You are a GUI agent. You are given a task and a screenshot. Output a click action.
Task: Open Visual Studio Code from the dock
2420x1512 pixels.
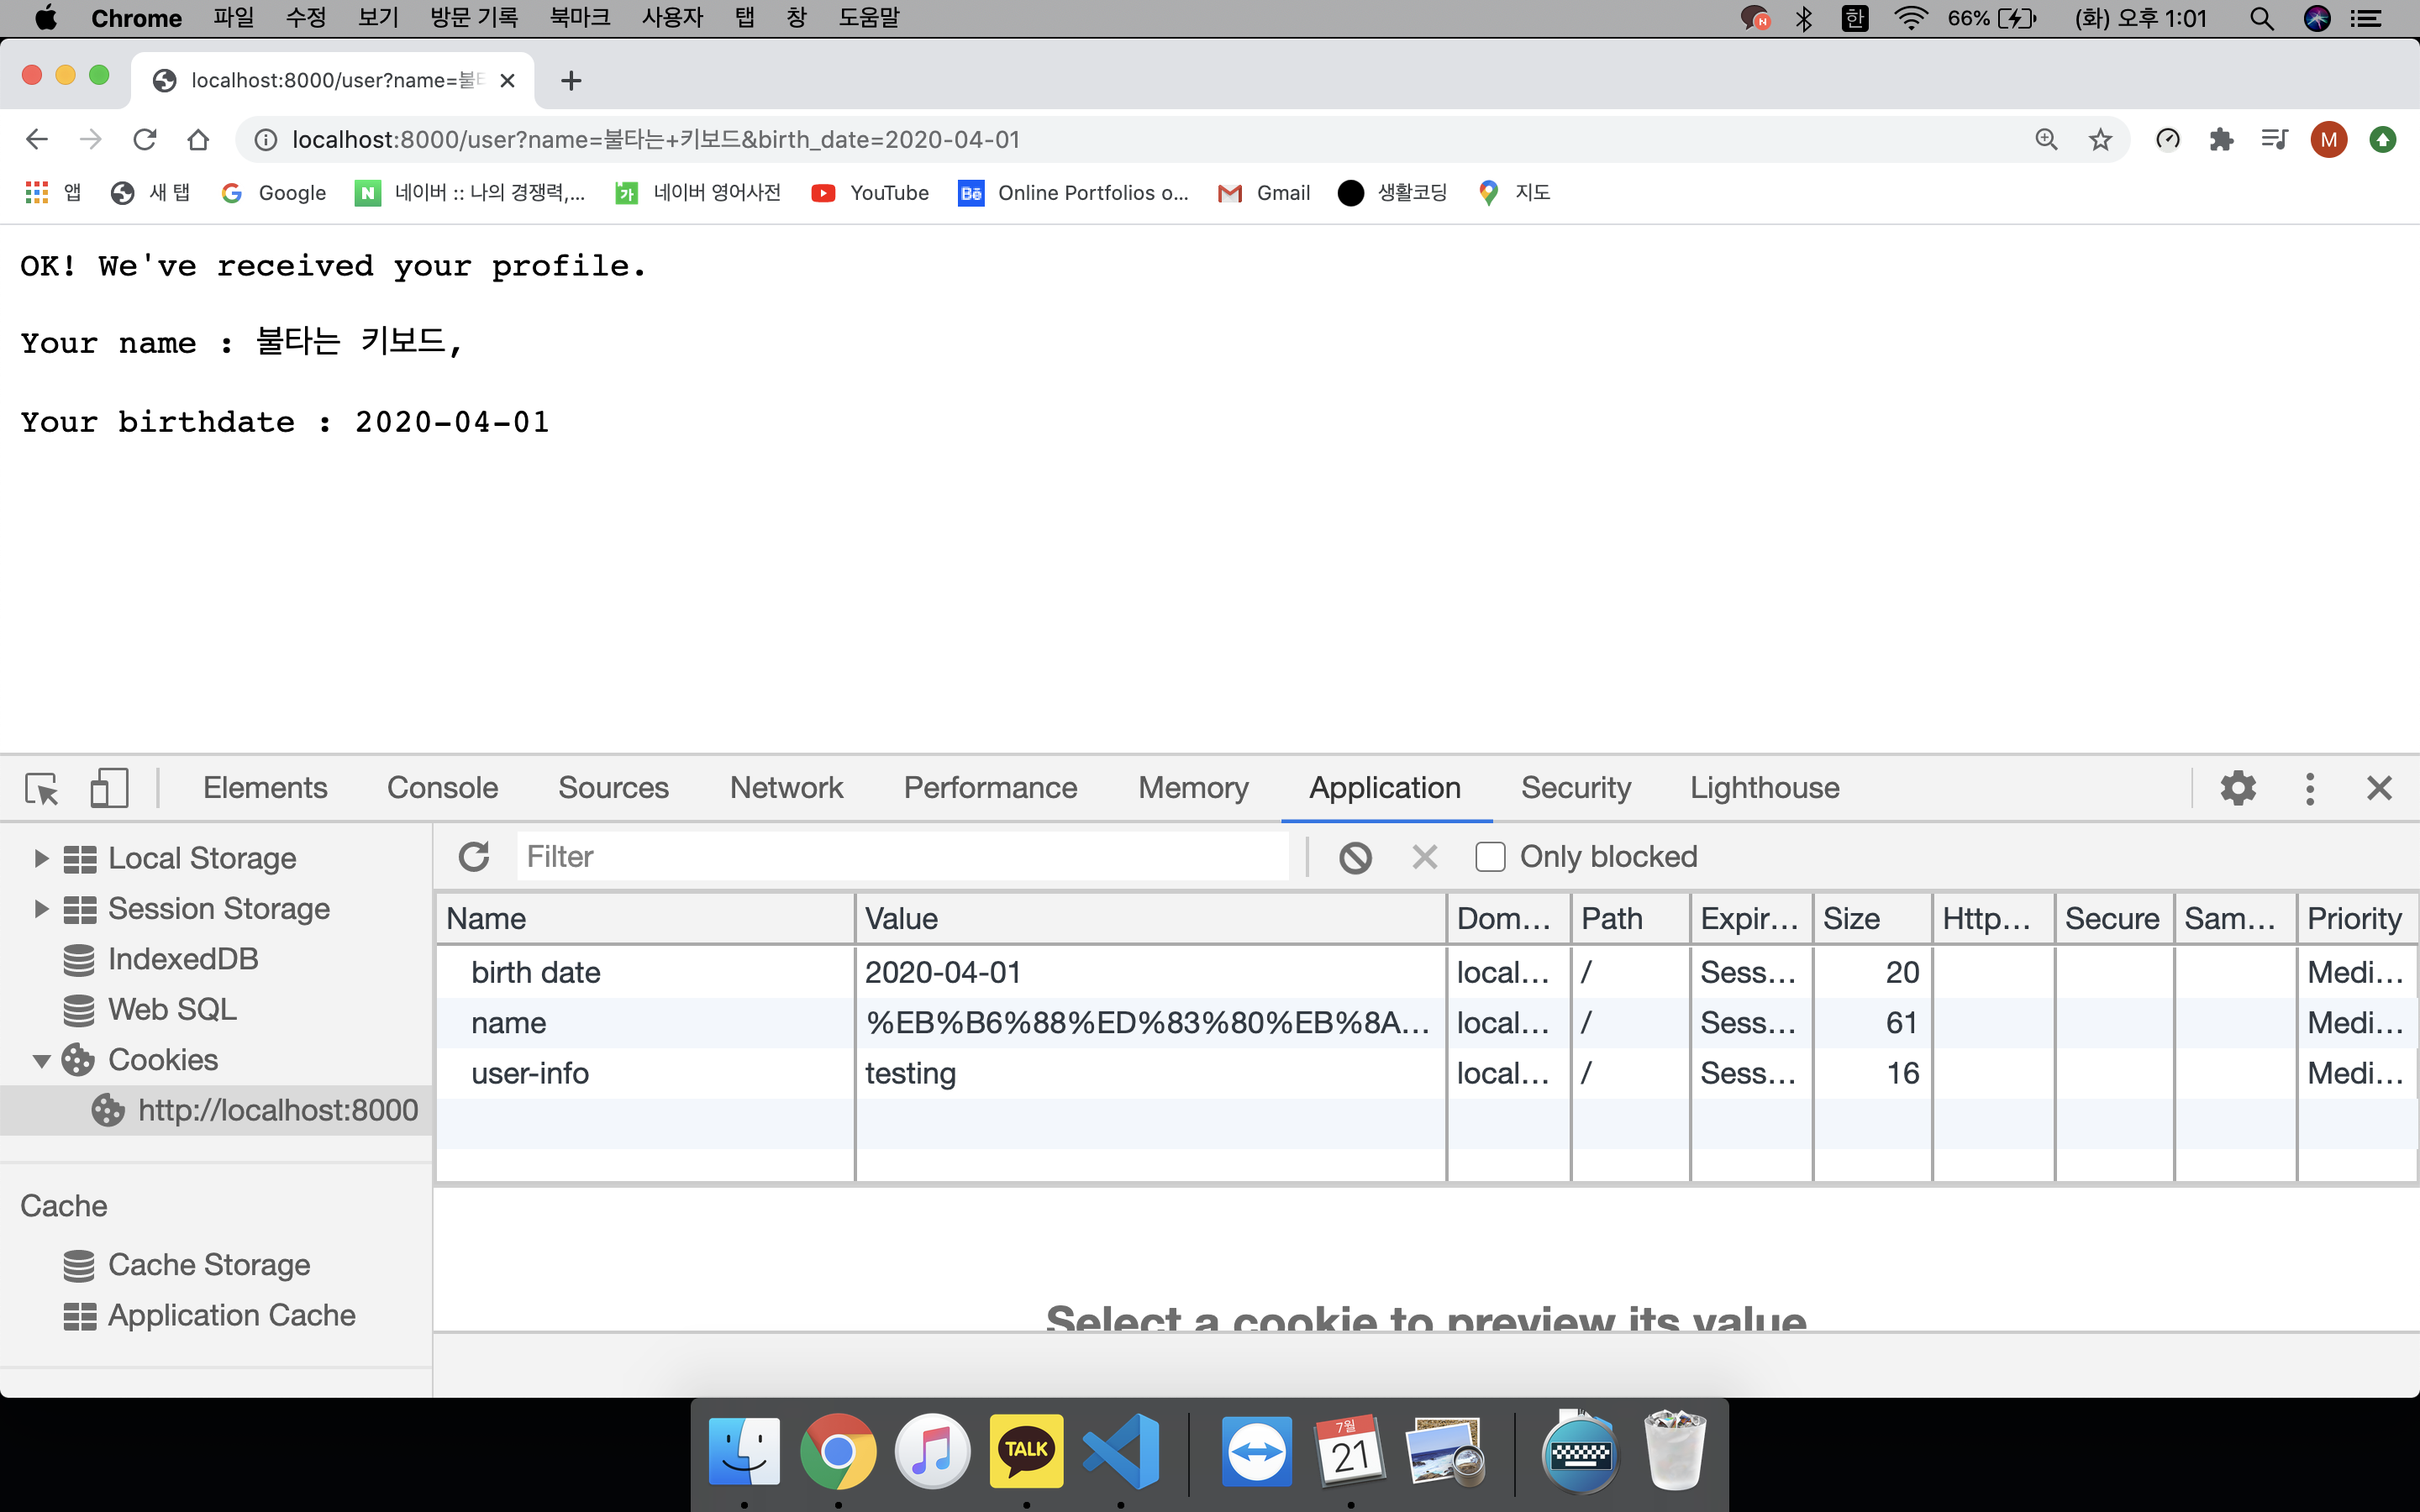[1121, 1451]
